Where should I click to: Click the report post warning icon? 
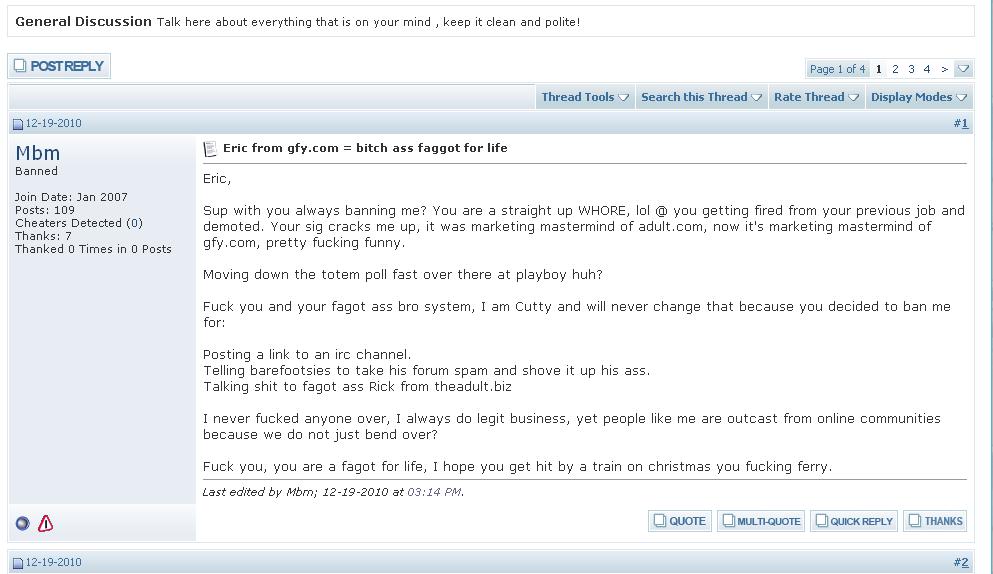point(46,523)
